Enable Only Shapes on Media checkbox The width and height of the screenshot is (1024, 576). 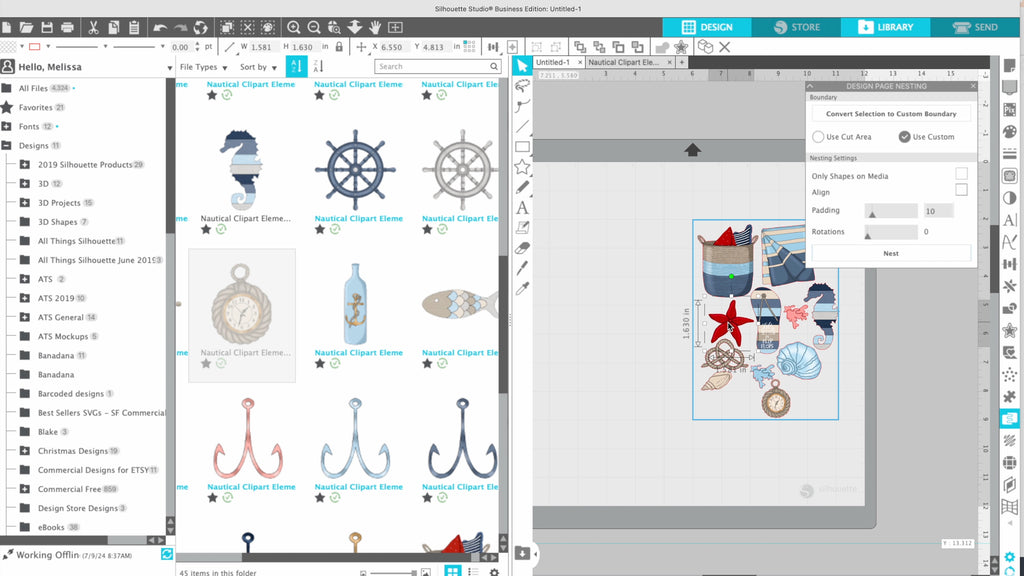coord(961,175)
